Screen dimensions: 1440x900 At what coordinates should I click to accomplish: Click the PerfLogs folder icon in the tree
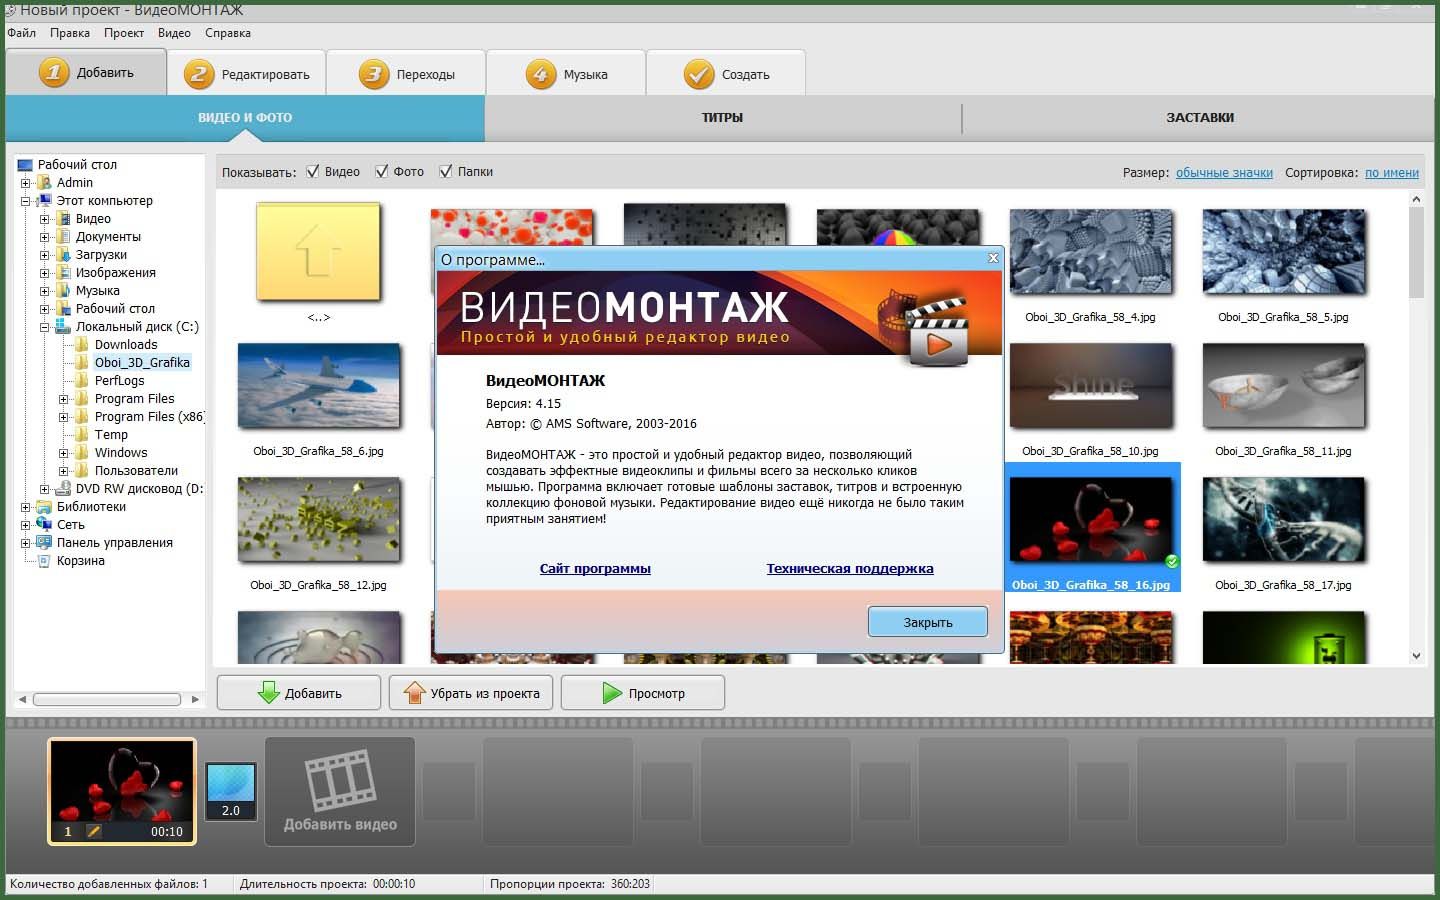click(x=82, y=381)
